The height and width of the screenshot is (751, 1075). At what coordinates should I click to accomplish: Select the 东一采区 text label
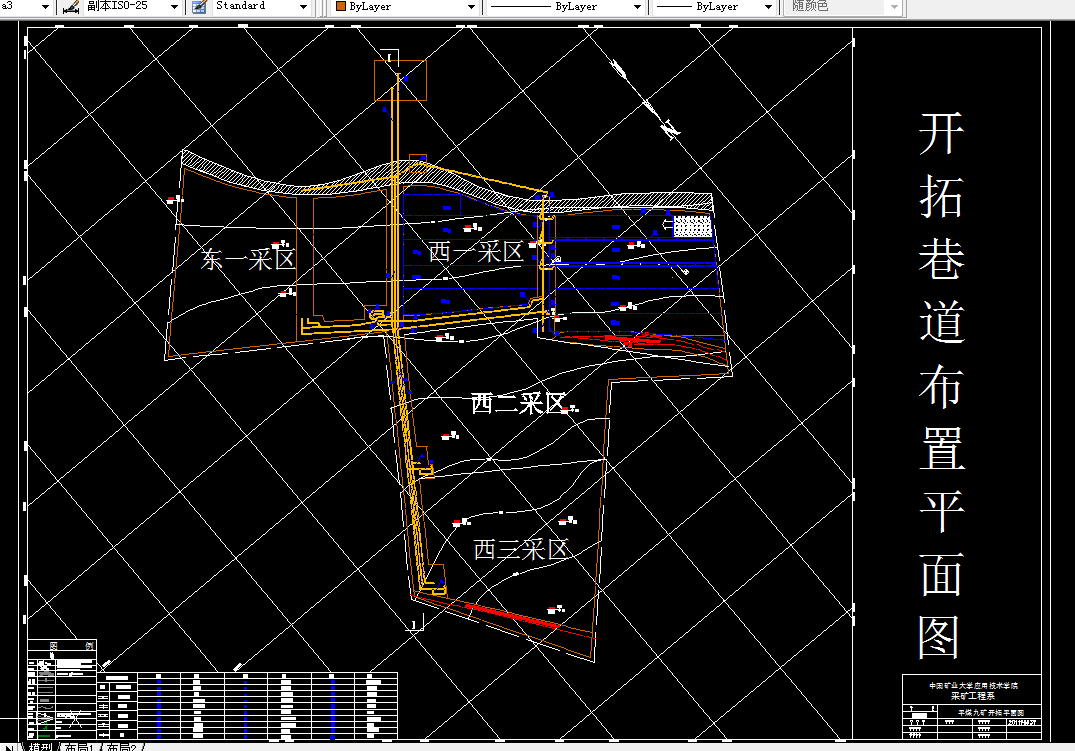247,259
